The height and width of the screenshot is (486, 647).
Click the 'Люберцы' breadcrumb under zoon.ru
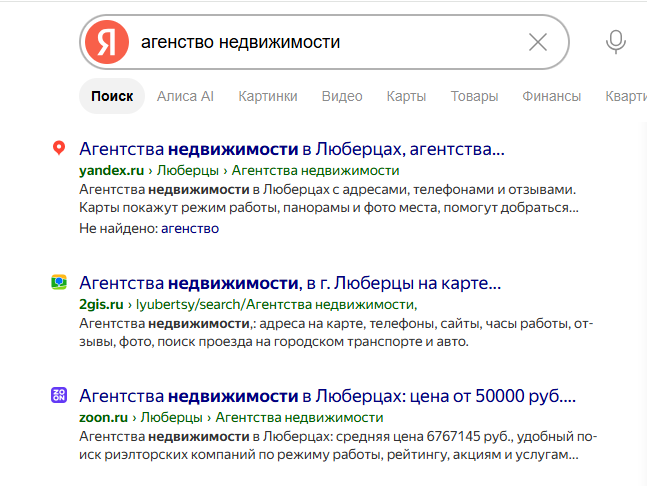(172, 418)
